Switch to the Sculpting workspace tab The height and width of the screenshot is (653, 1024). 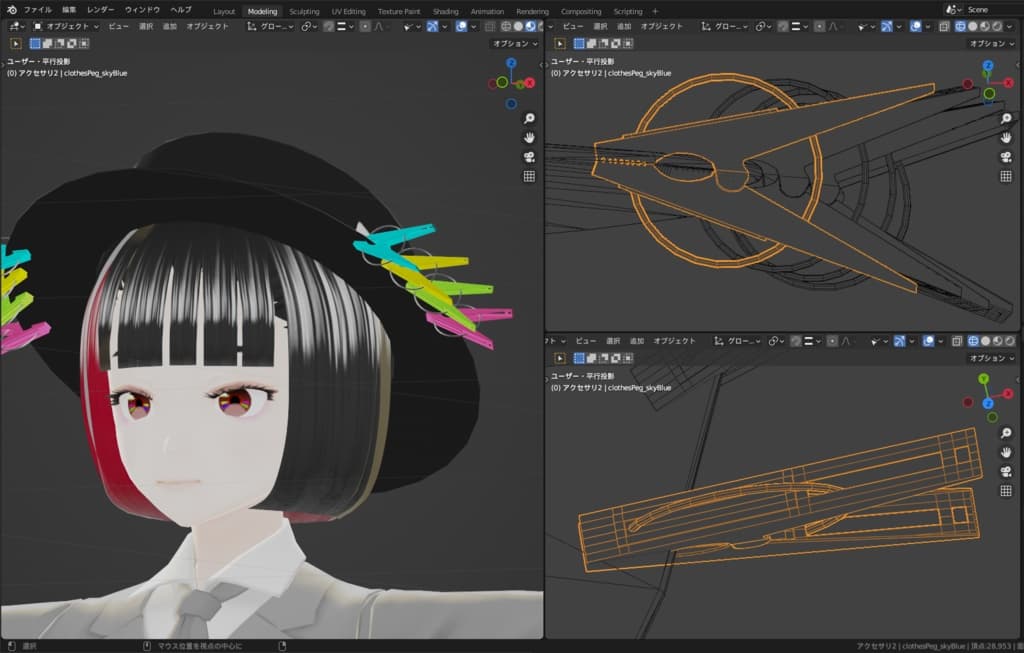point(304,11)
